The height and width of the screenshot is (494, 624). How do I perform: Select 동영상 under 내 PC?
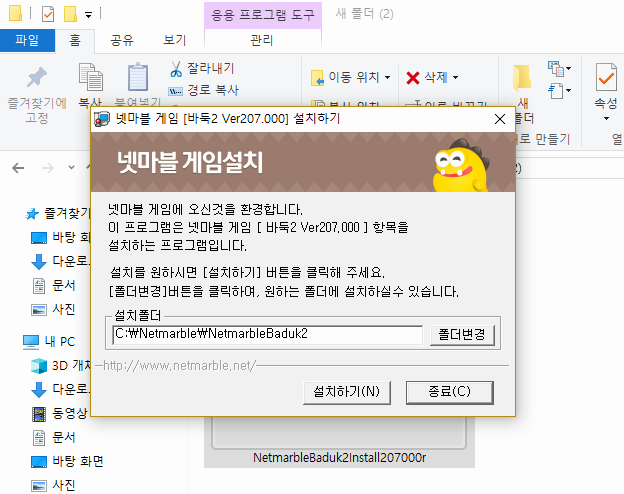60,414
